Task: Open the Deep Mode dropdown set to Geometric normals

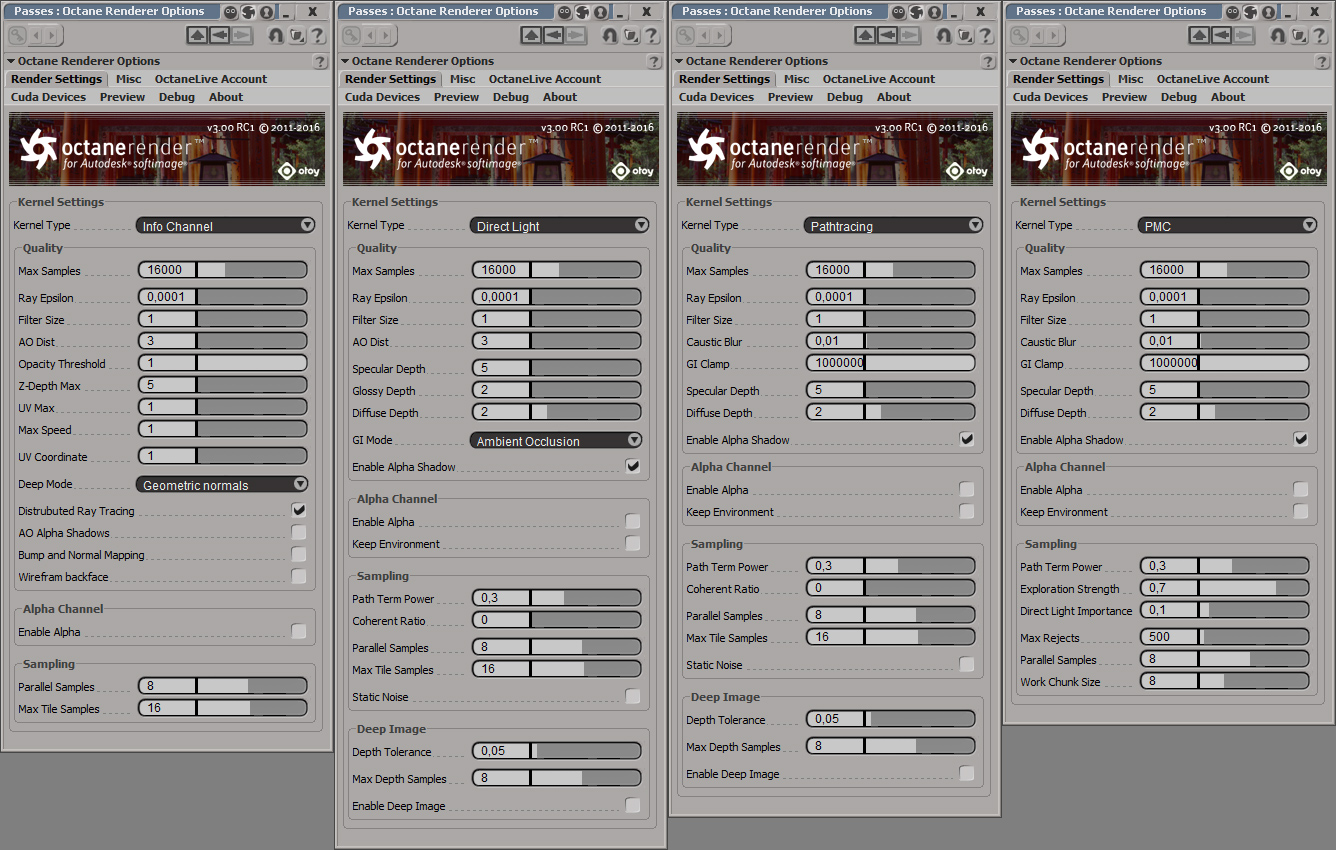Action: point(223,485)
